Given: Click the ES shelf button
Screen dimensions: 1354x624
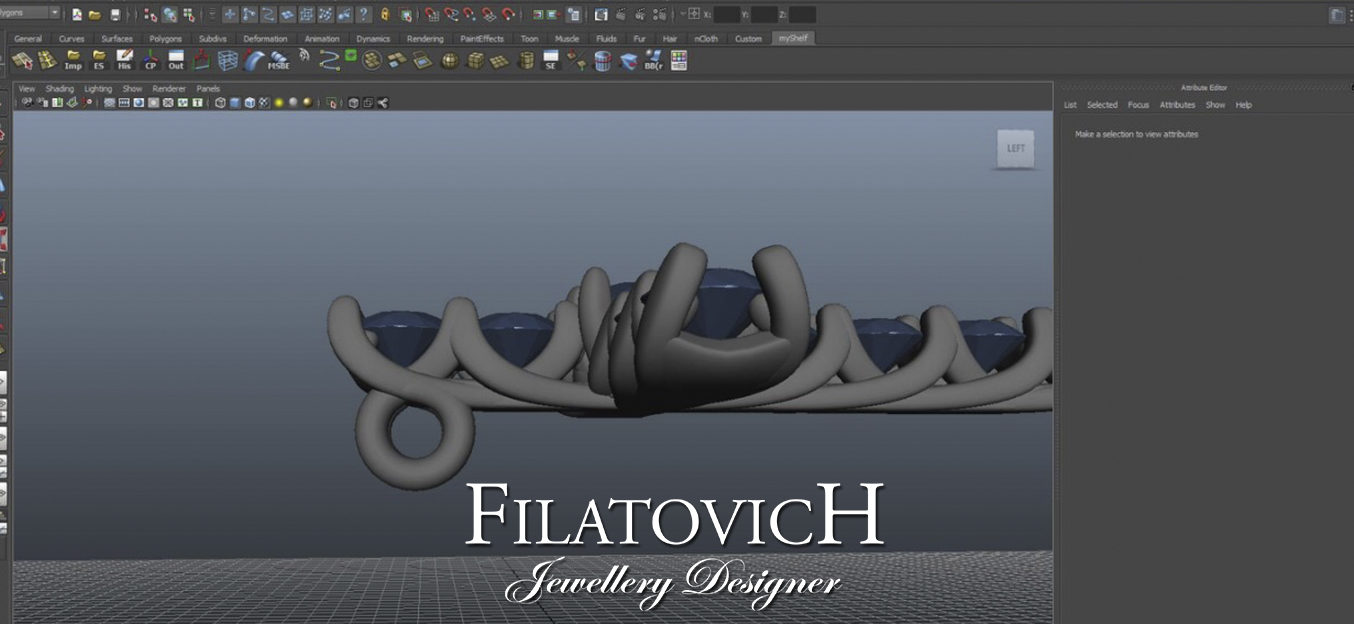Looking at the screenshot, I should coord(98,61).
